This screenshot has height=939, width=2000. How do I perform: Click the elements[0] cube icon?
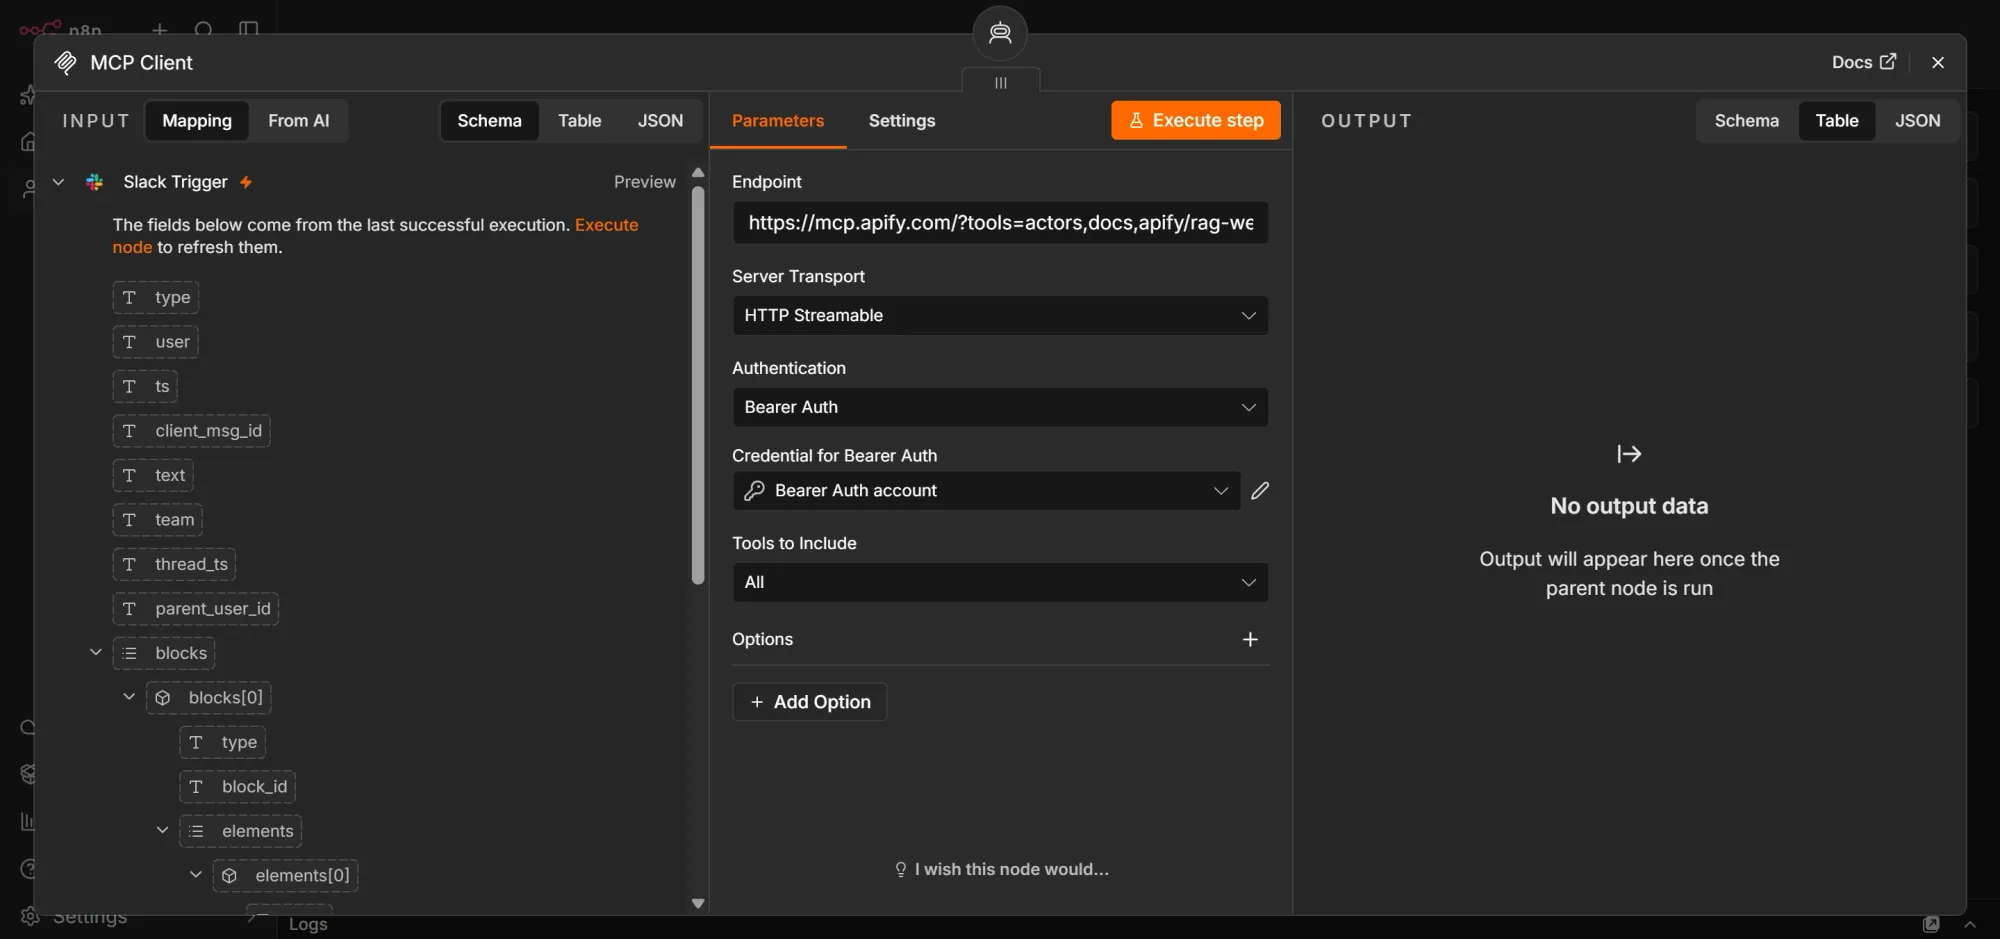pyautogui.click(x=230, y=876)
